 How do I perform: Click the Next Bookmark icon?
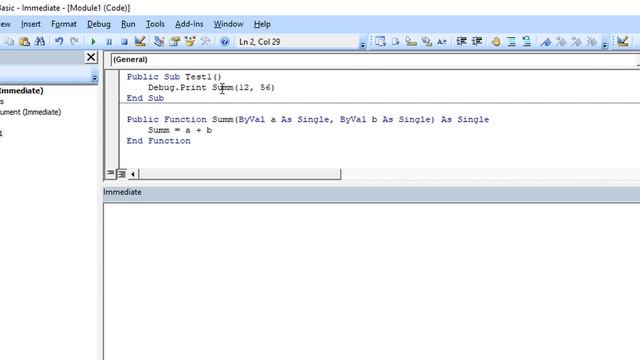[x=561, y=41]
